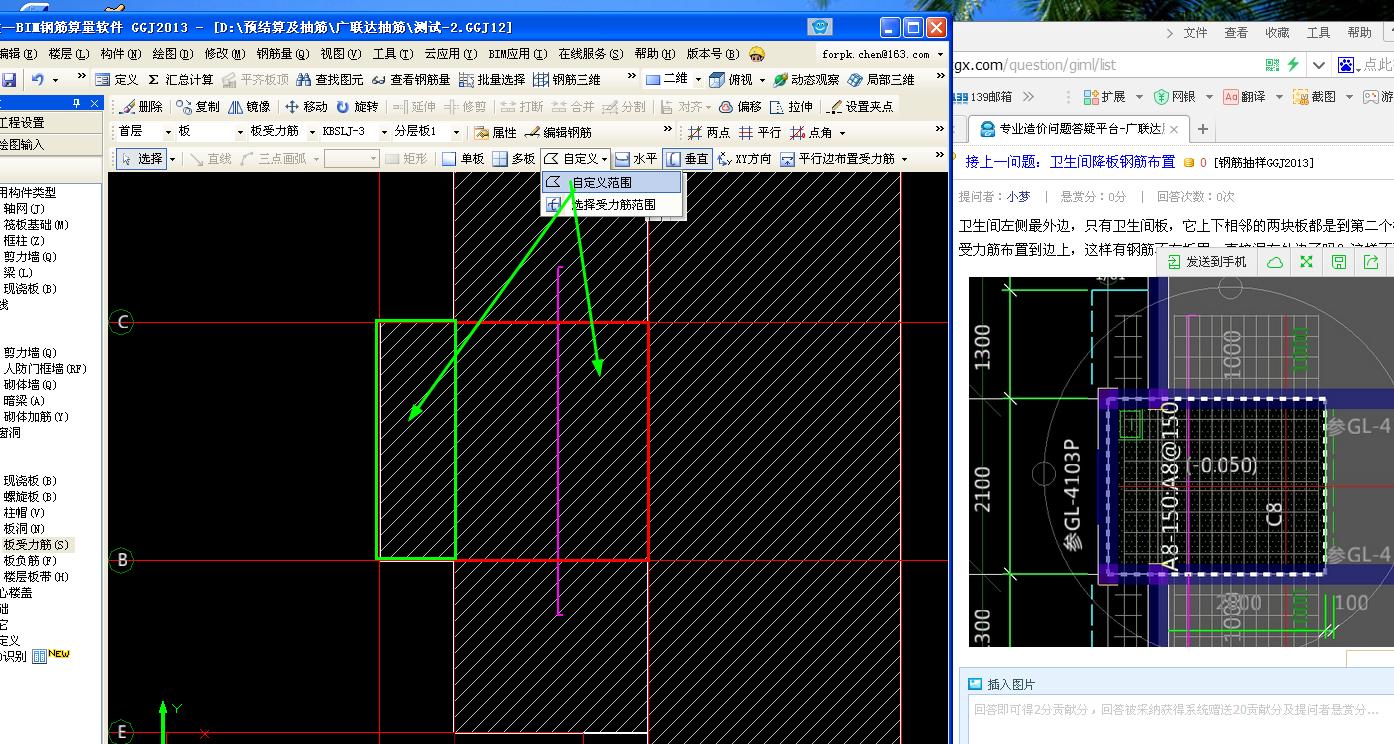Toggle 单板 single slab mode

point(463,158)
